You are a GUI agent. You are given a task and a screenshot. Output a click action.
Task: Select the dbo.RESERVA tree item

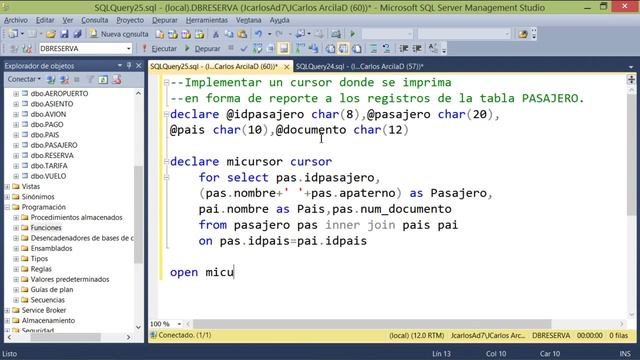pos(52,156)
